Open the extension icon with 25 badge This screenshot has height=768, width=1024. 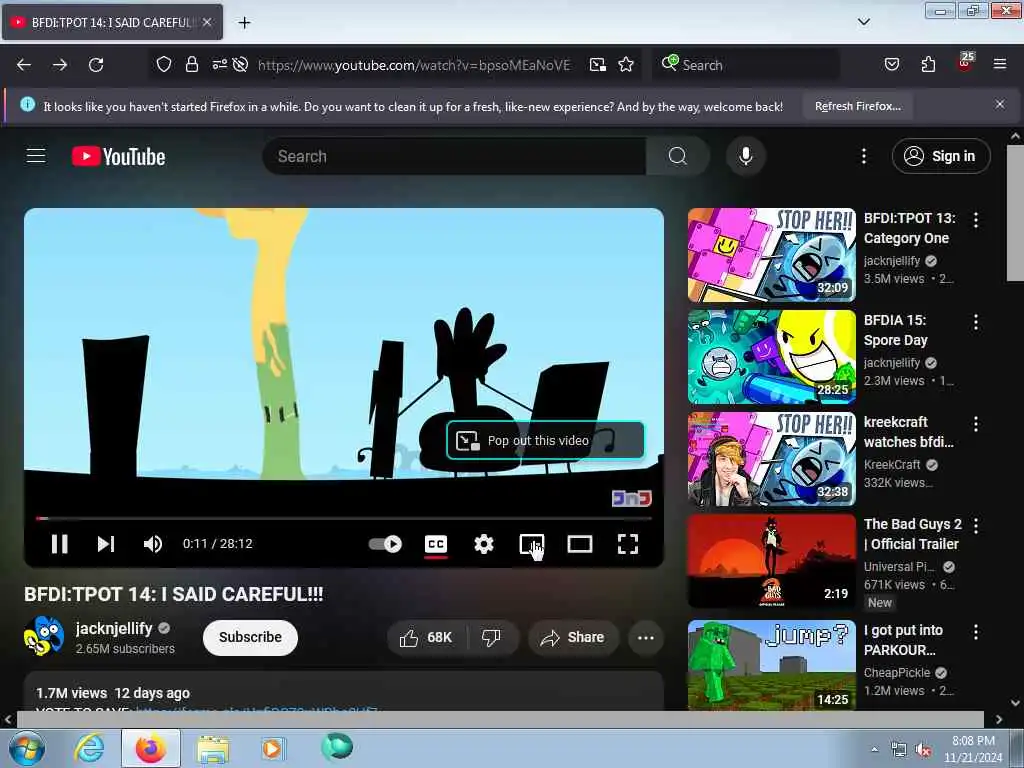[x=965, y=62]
